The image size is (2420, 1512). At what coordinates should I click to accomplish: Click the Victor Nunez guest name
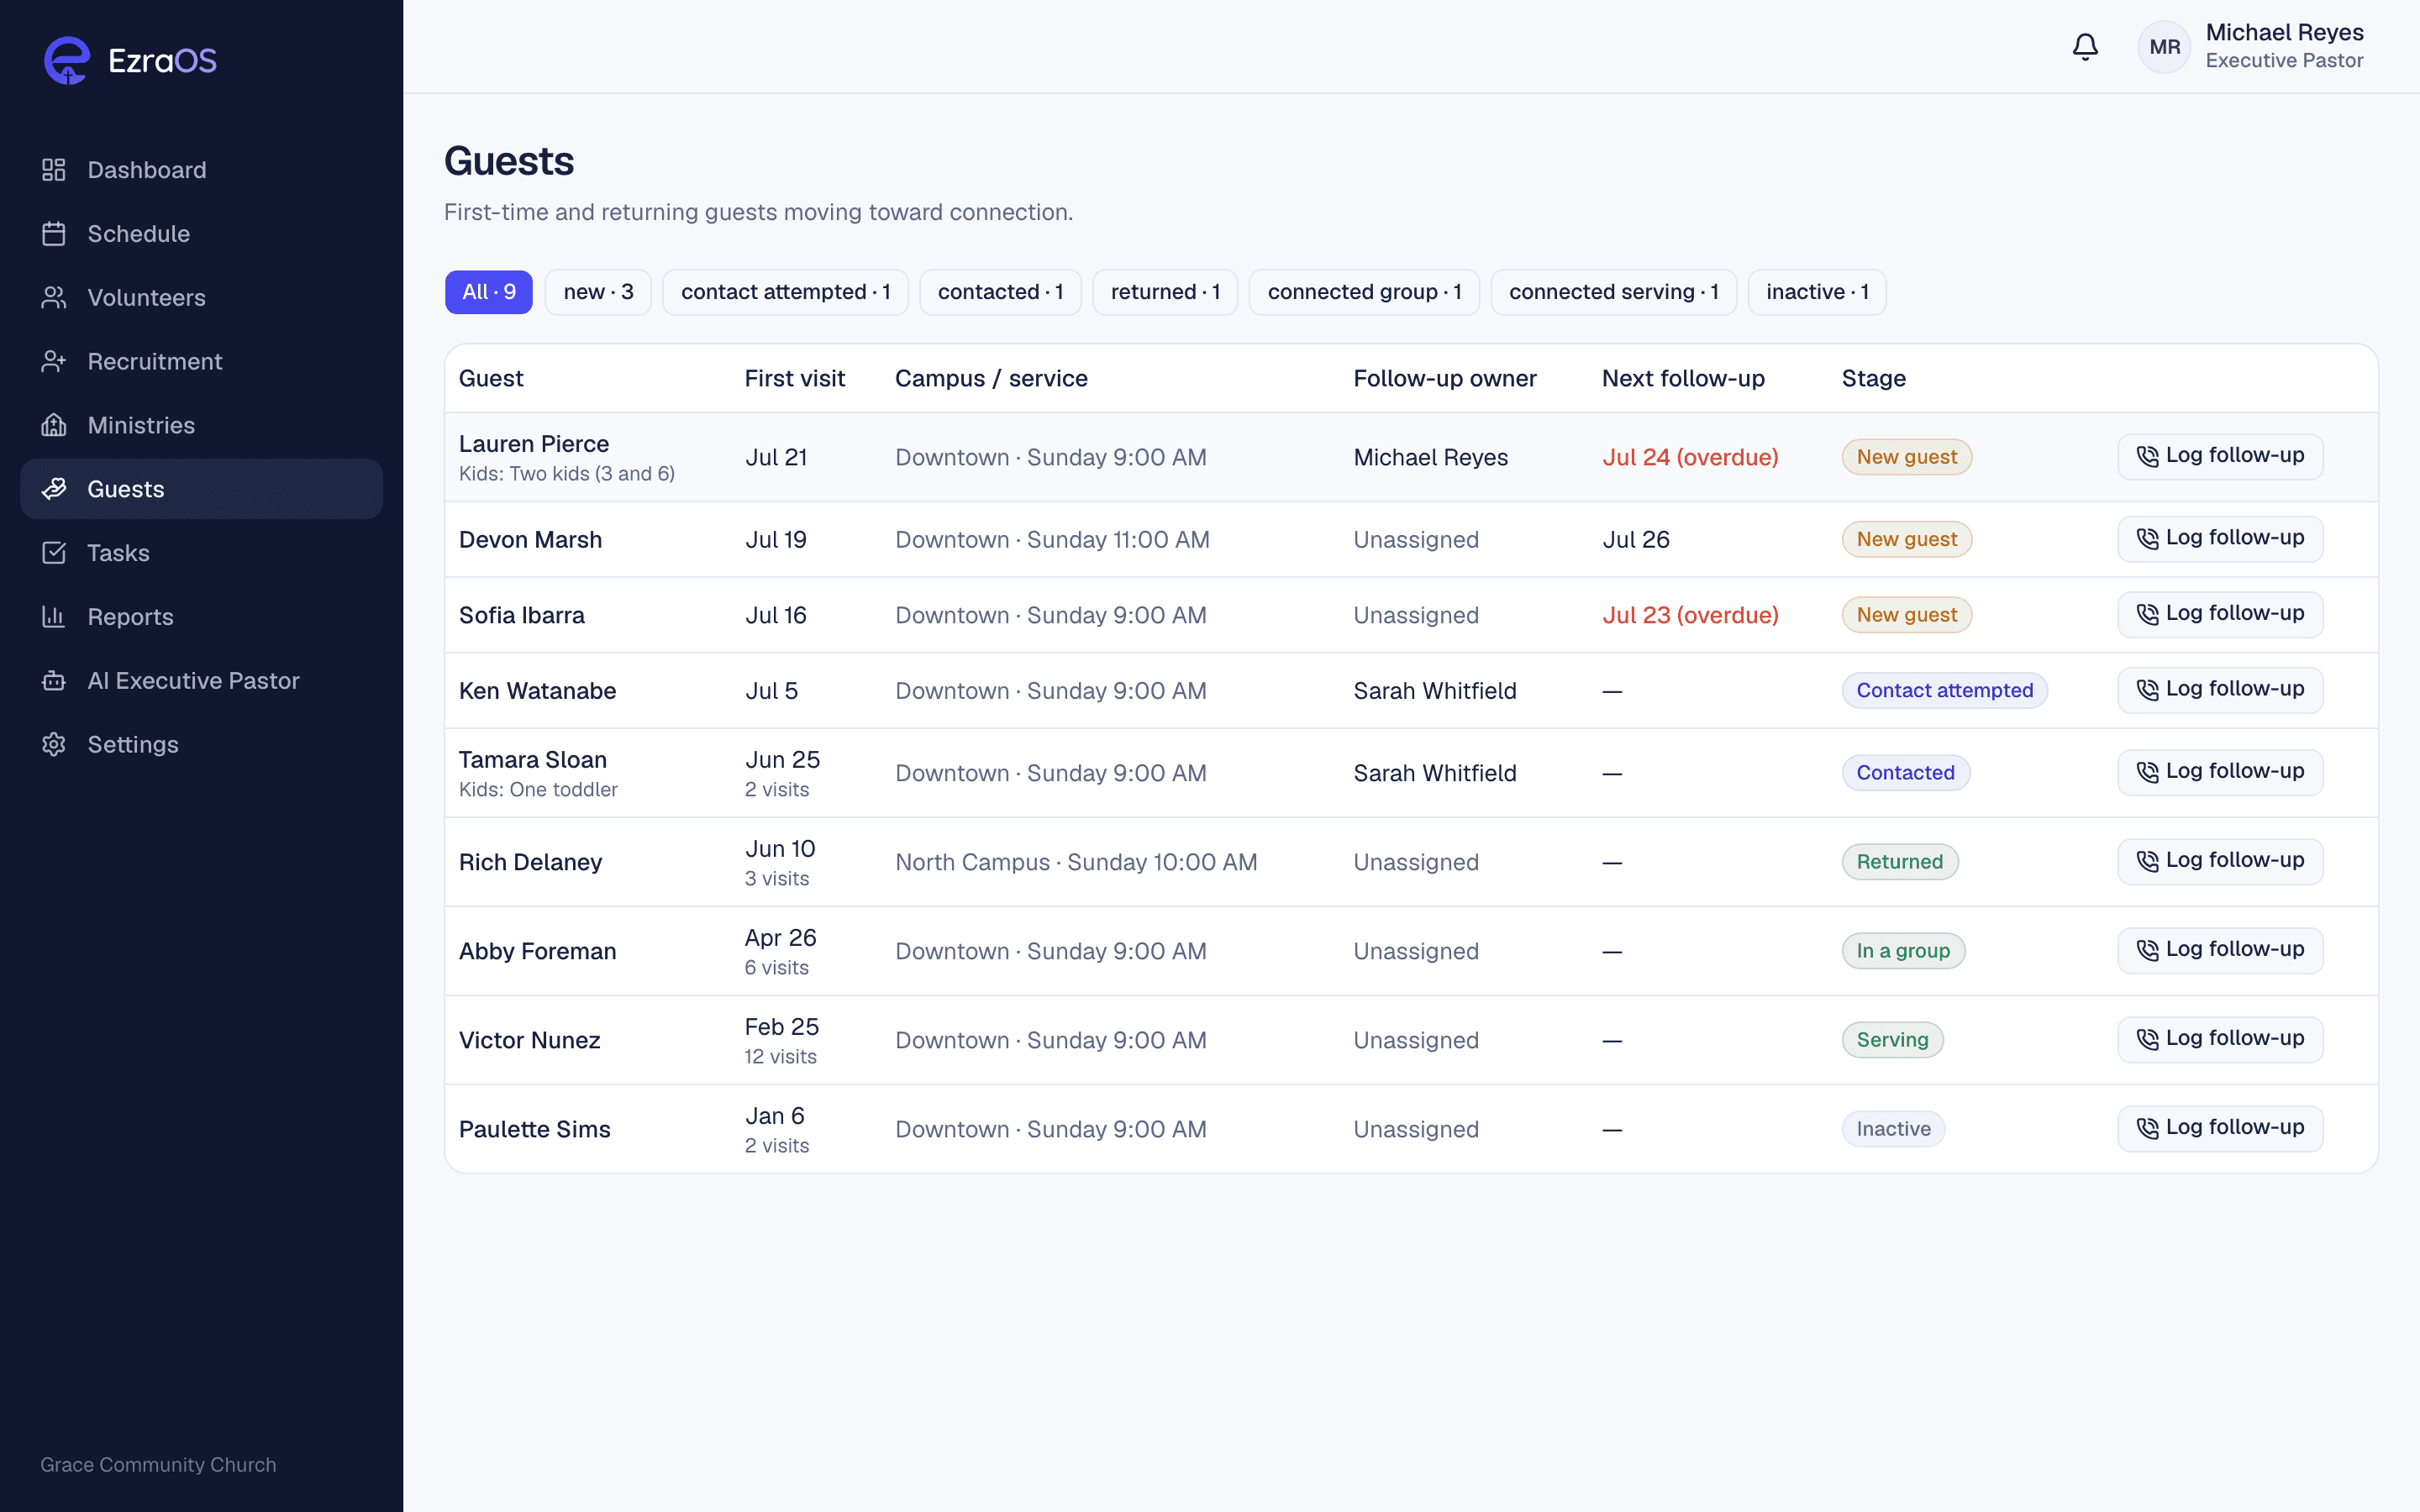click(529, 1040)
